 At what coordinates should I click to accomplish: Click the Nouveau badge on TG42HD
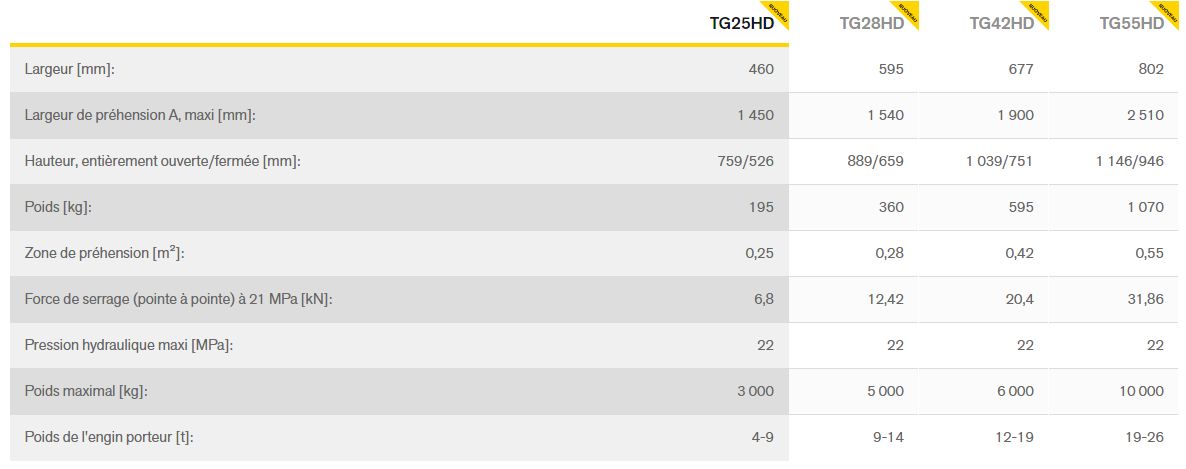coord(1039,11)
